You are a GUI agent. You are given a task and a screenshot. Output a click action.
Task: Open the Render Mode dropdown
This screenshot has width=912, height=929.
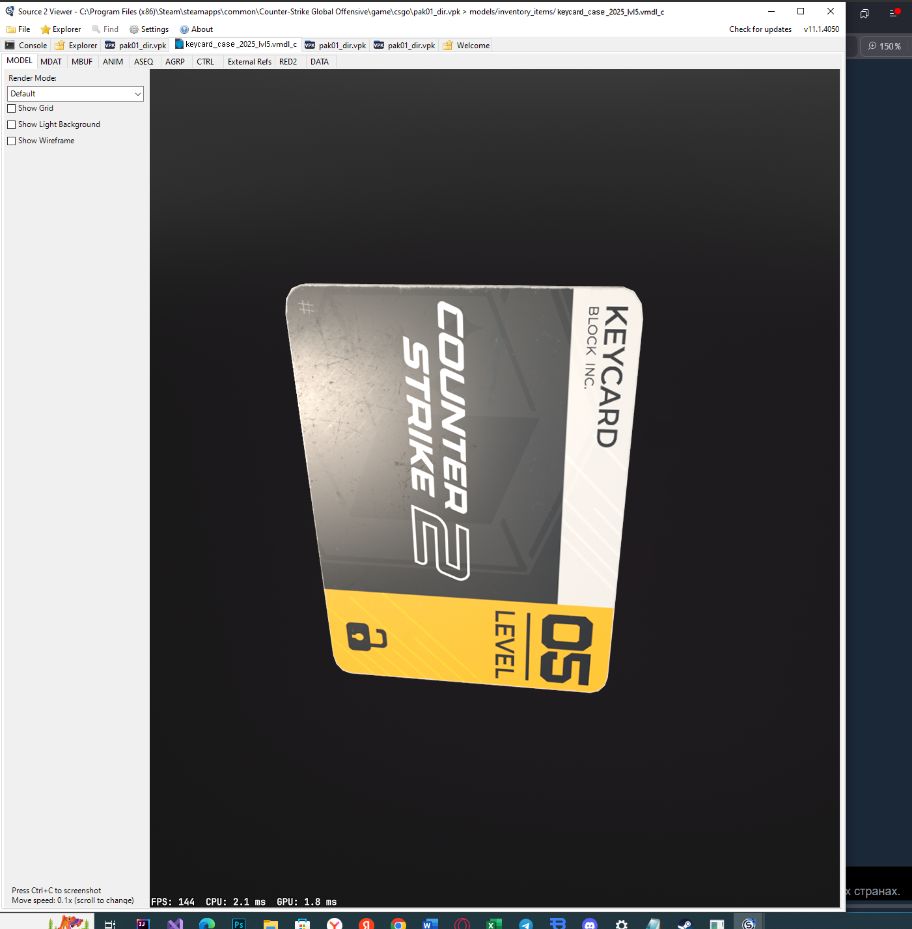tap(75, 94)
